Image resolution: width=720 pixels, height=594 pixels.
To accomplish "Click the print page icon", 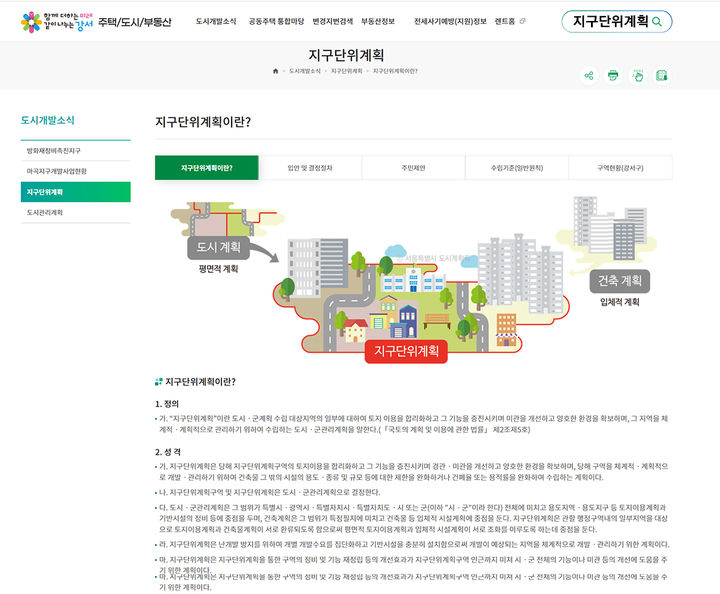I will pos(613,75).
